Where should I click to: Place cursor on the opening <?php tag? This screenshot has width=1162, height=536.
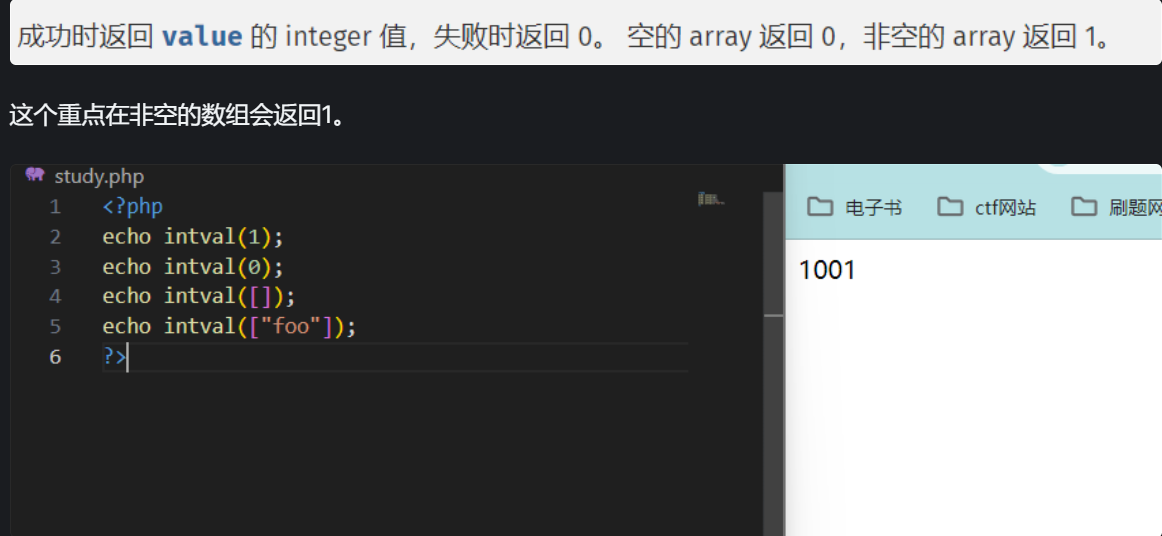[132, 207]
